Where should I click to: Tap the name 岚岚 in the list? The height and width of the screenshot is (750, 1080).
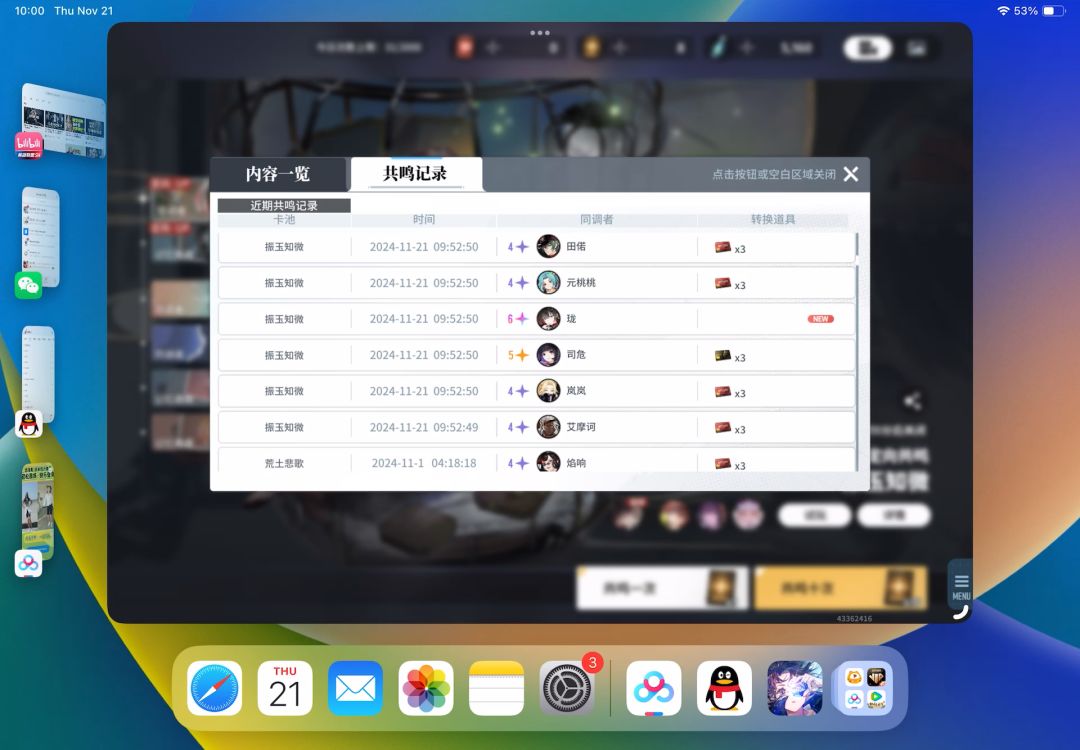coord(576,390)
